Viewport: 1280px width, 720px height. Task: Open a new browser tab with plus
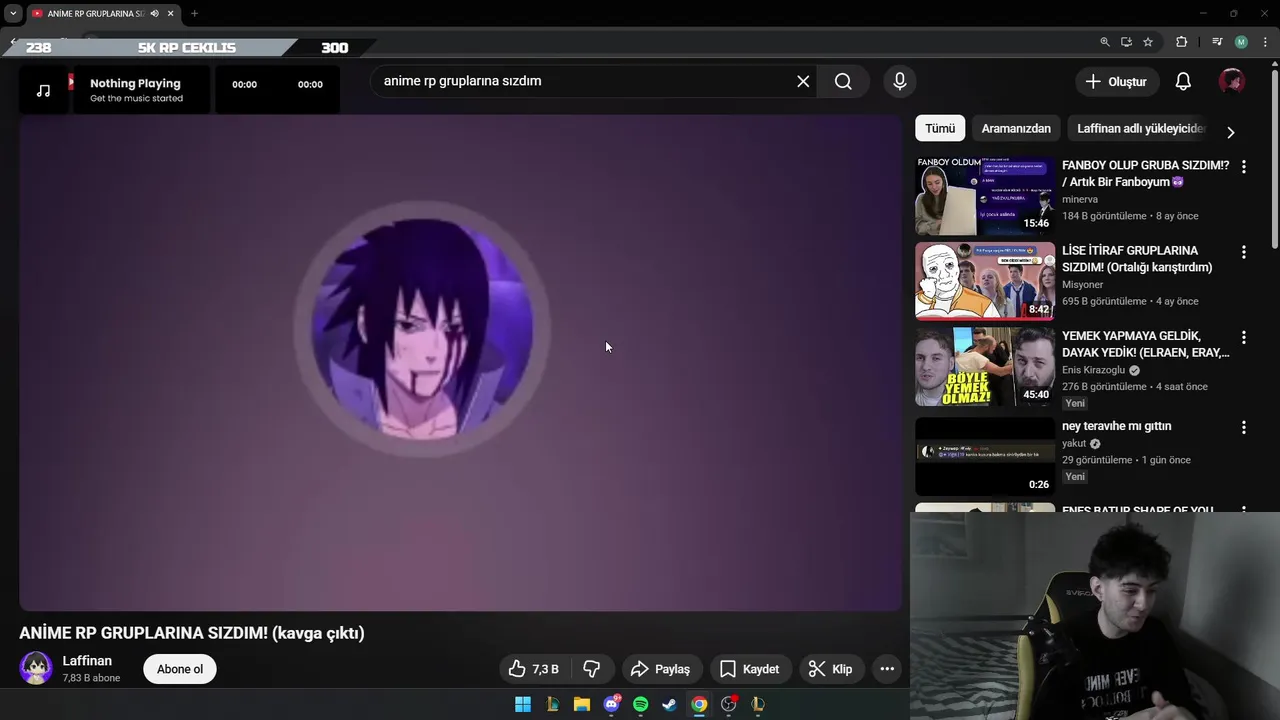point(194,13)
